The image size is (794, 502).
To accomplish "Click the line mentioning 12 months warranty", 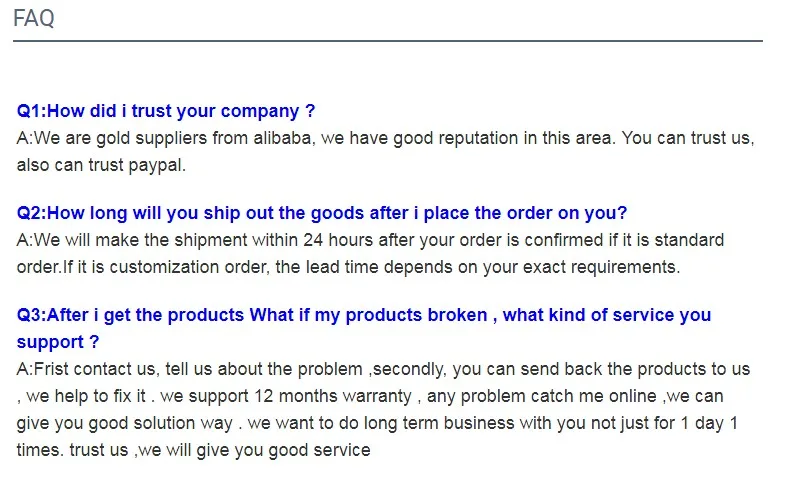I will click(x=370, y=396).
